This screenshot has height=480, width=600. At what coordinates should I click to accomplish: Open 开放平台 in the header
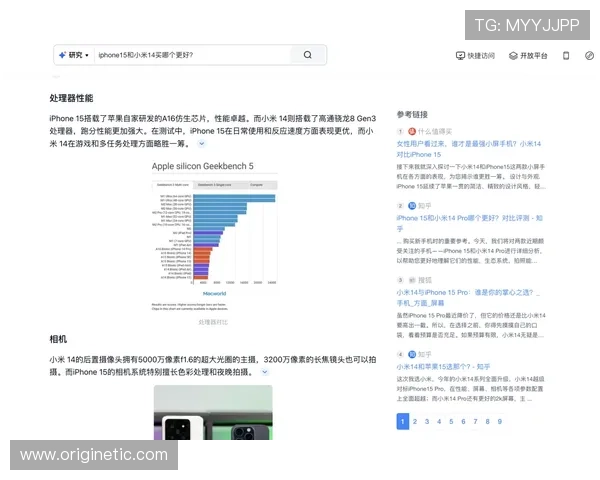[x=528, y=56]
